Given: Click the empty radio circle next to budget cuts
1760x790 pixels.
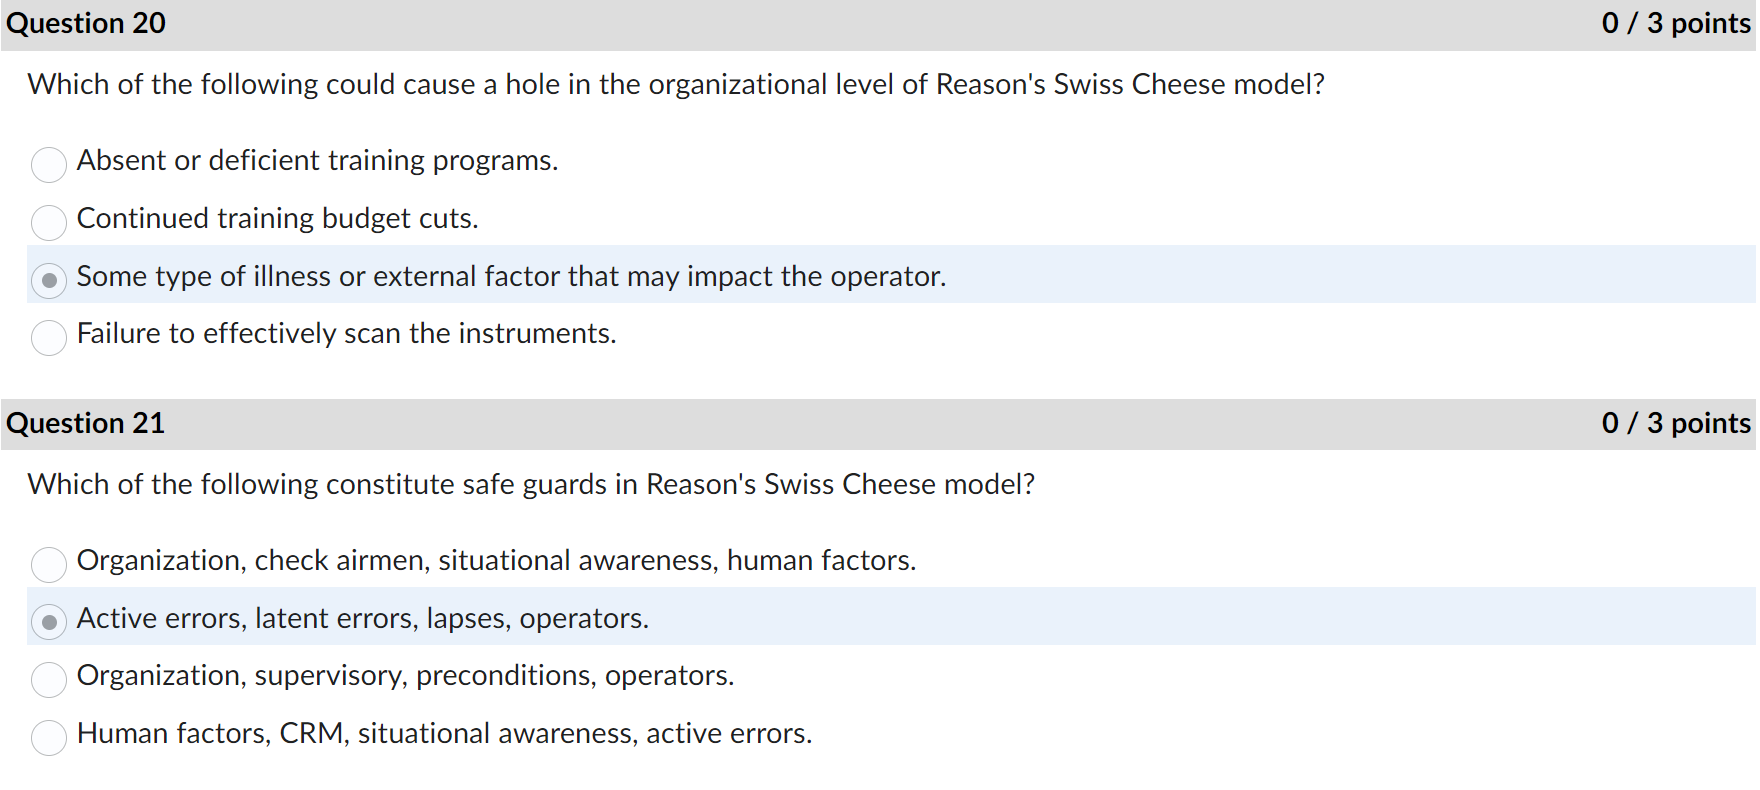Looking at the screenshot, I should 48,222.
